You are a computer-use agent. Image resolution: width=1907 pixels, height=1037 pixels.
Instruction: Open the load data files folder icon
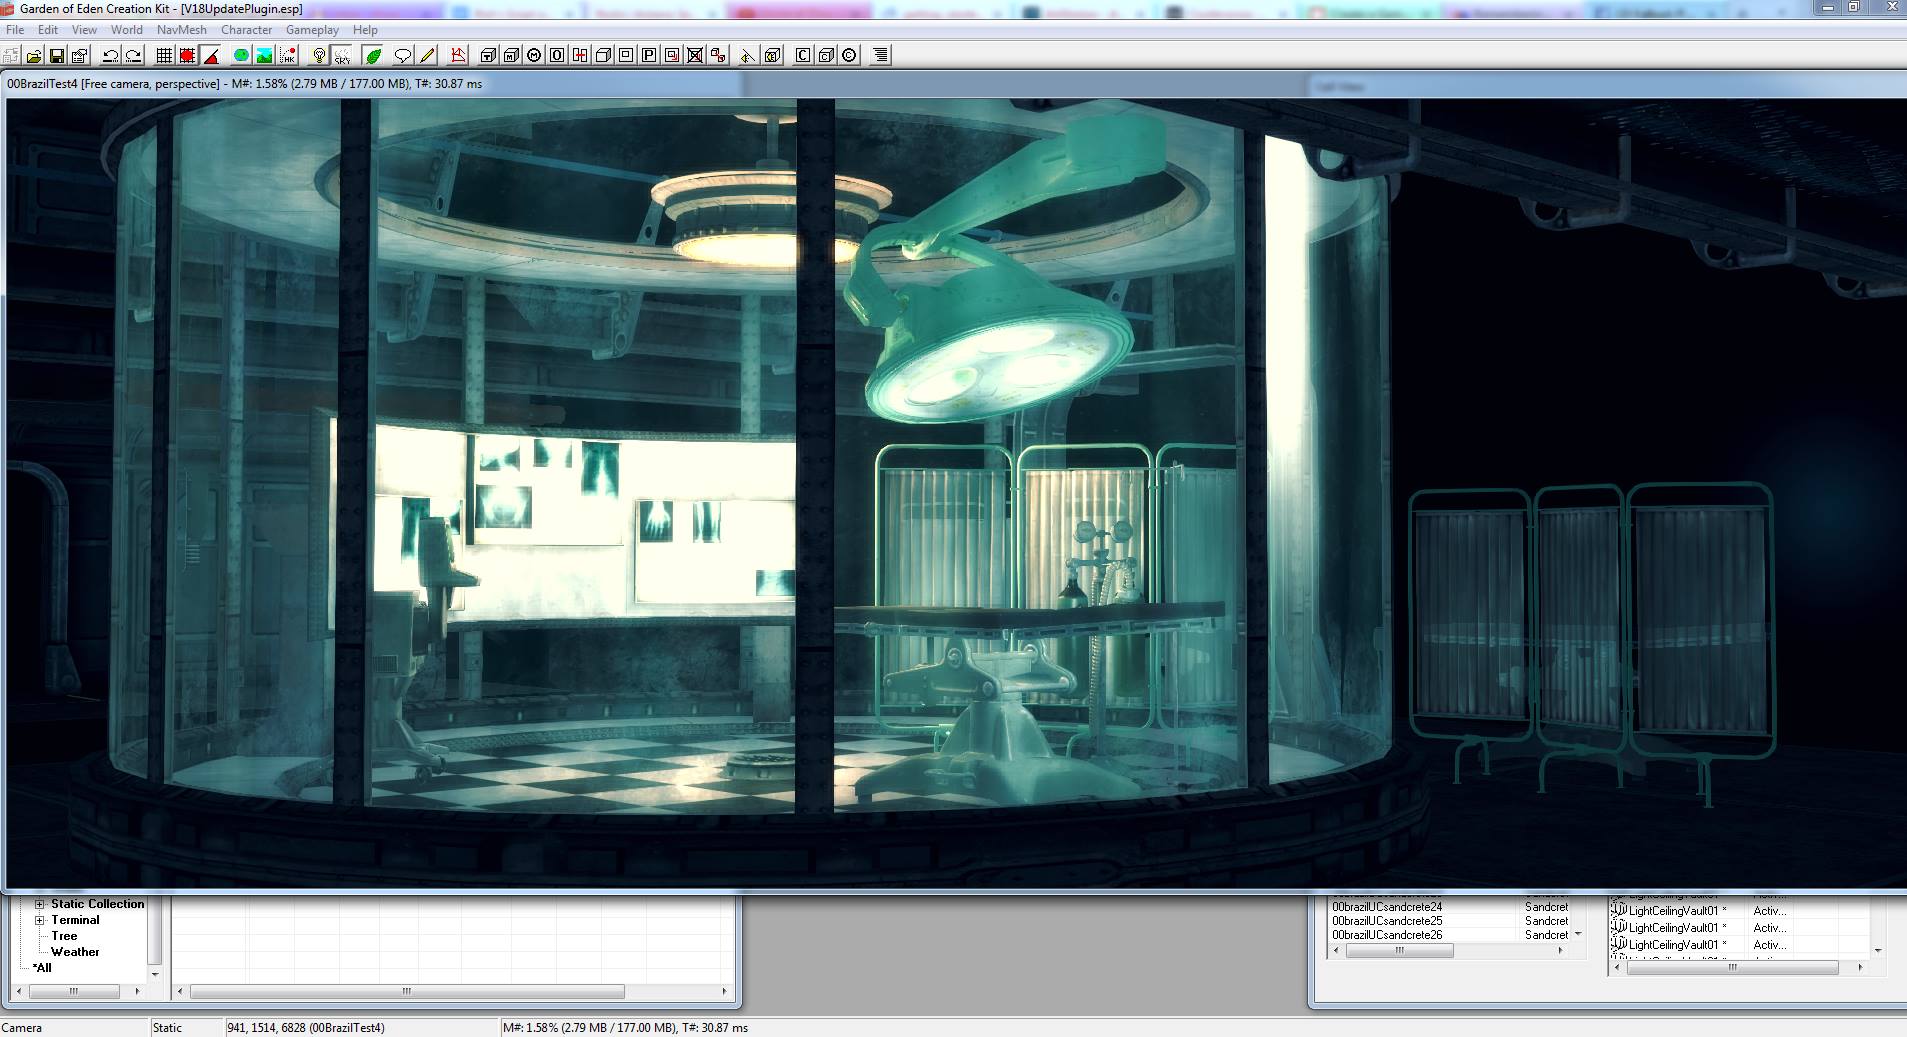(x=34, y=55)
